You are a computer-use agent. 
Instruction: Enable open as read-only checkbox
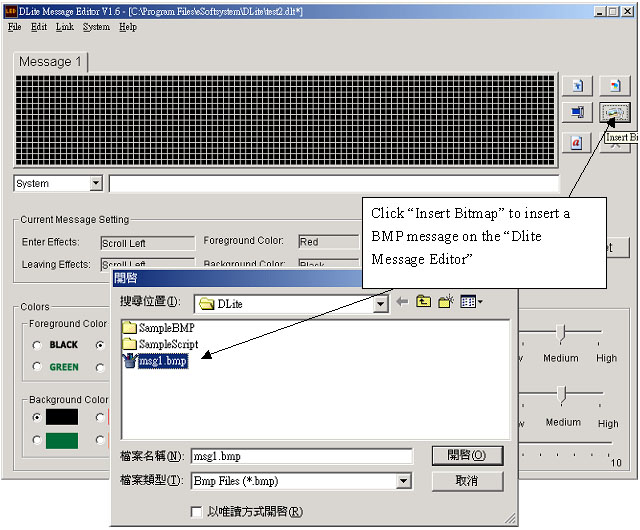point(196,512)
